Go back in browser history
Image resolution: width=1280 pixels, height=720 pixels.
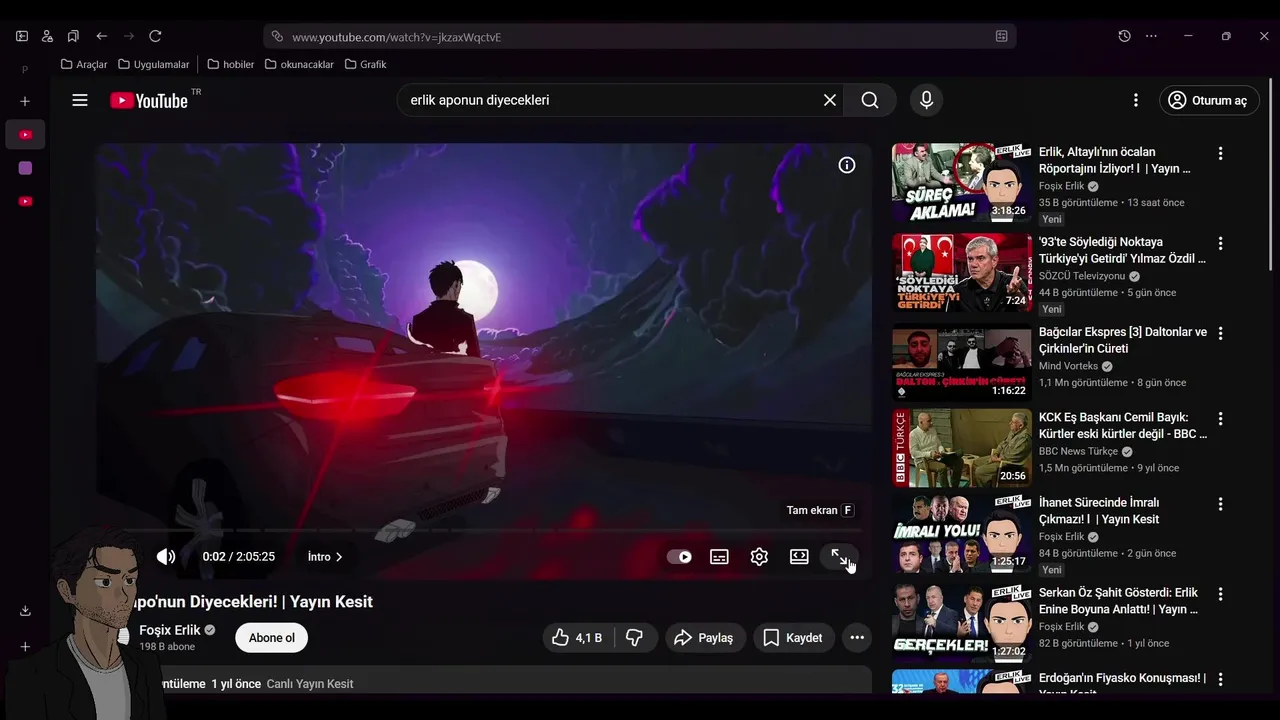101,36
